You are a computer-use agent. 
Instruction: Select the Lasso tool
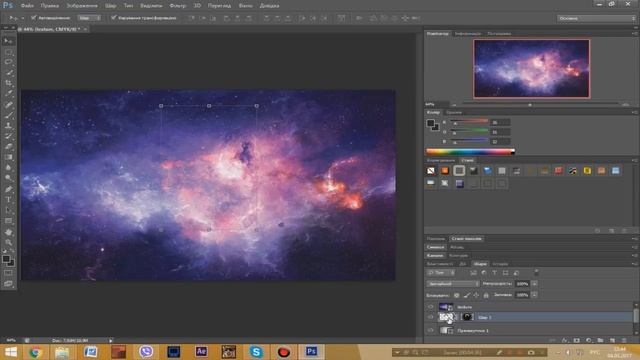click(9, 62)
